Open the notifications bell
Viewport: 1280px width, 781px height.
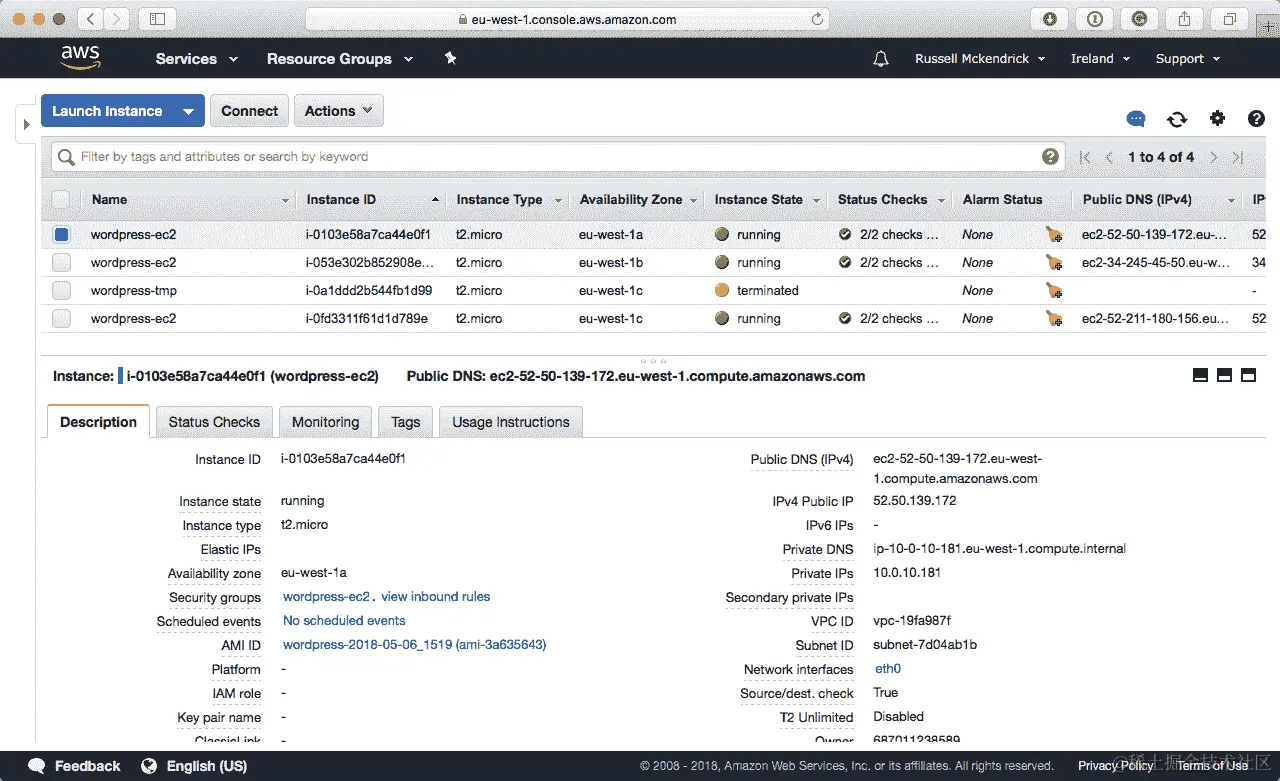[x=881, y=59]
